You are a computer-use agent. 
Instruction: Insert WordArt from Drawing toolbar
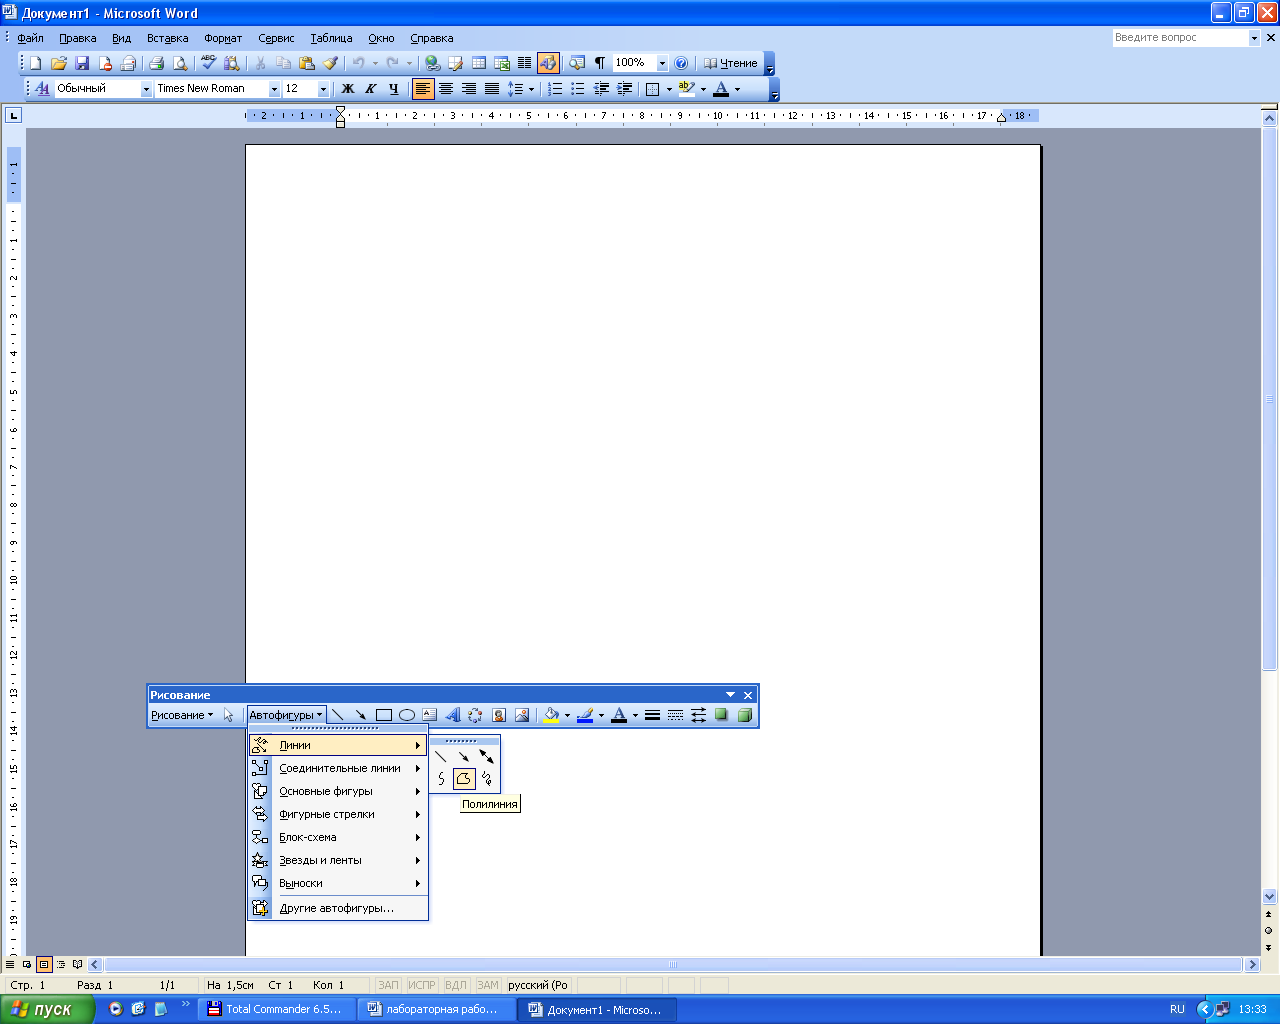tap(453, 715)
